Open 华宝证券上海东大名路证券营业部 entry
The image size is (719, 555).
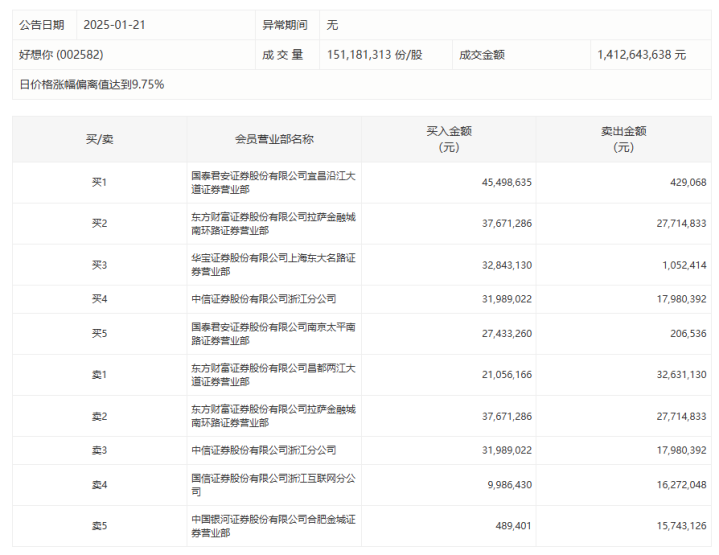click(273, 265)
